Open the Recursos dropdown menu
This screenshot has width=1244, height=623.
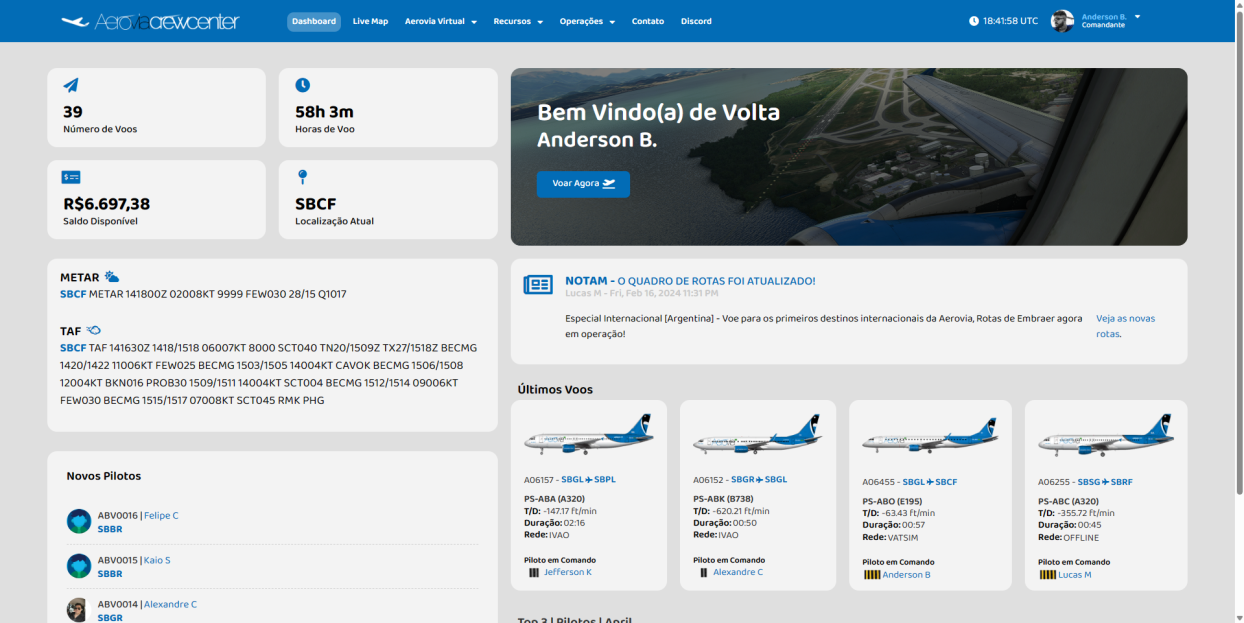coord(517,21)
